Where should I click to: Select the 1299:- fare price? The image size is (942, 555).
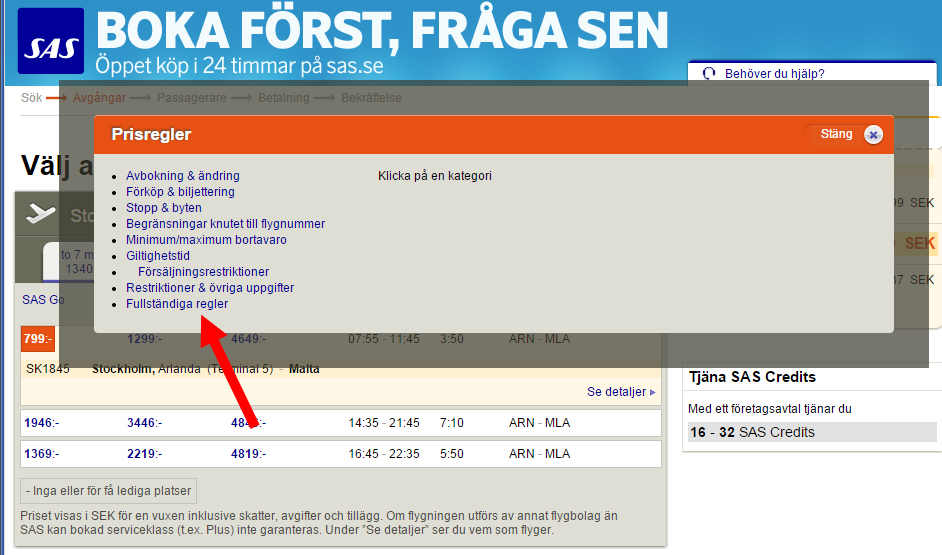tap(144, 339)
